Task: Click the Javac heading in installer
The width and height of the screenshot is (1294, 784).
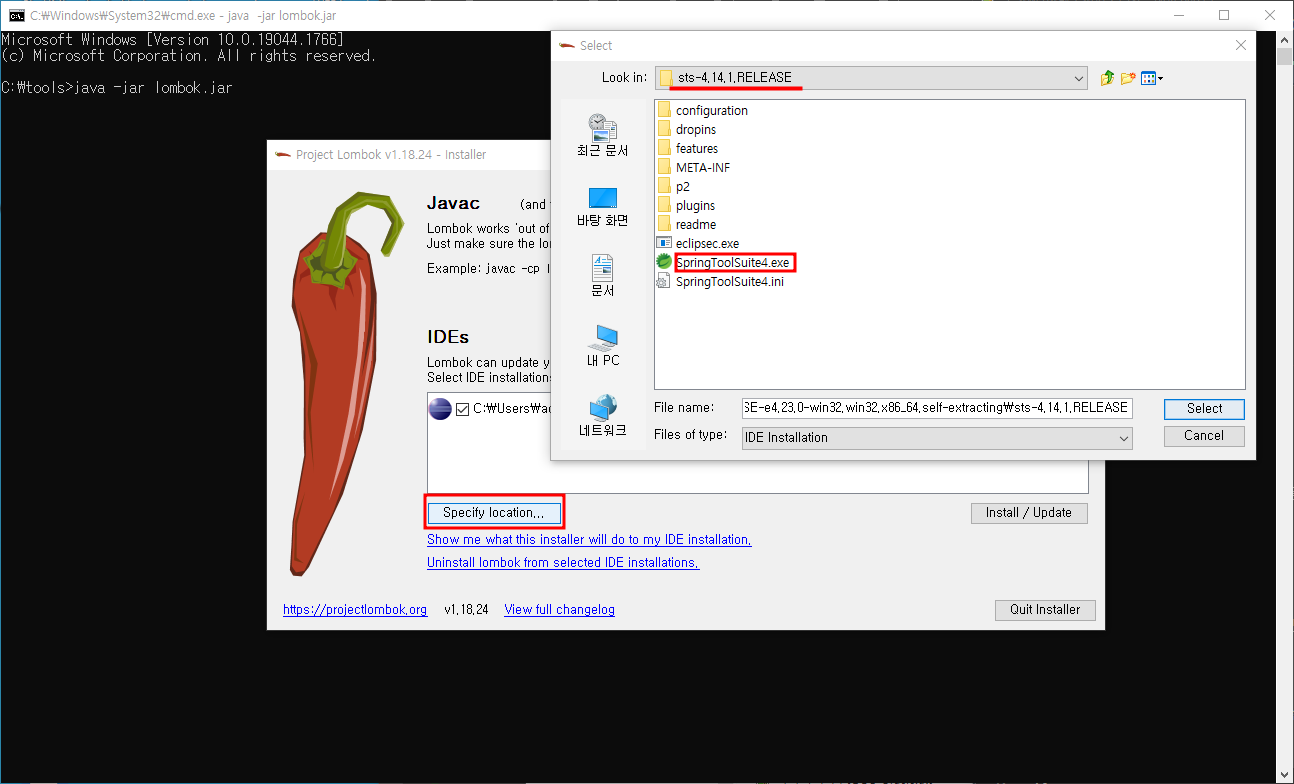Action: coord(453,203)
